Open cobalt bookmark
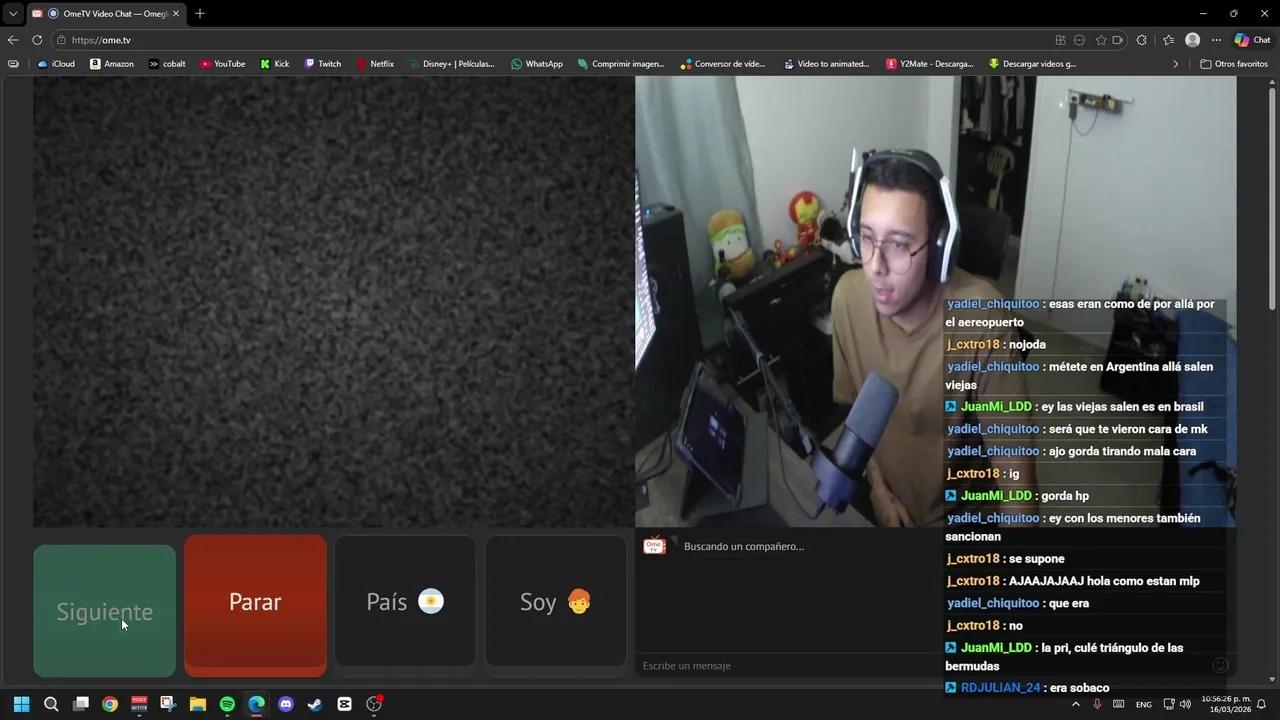Viewport: 1280px width, 720px height. [166, 64]
